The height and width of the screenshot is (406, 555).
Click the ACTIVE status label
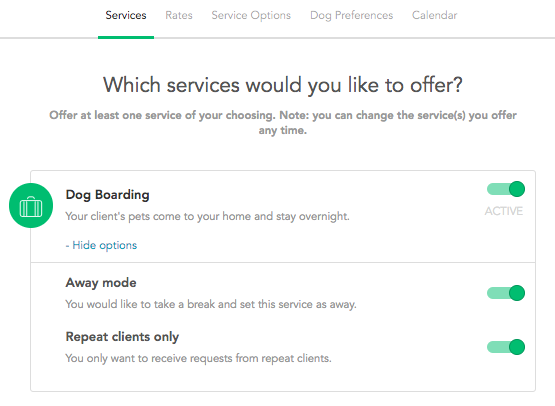pos(504,211)
